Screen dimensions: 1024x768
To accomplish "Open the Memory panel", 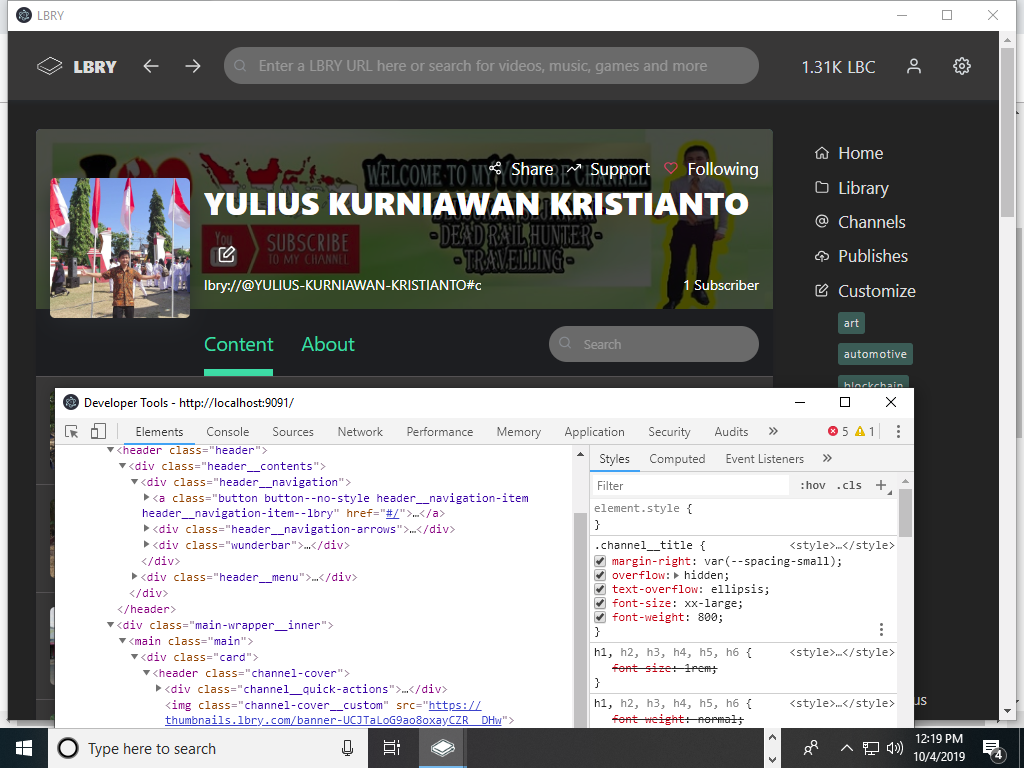I will click(519, 432).
